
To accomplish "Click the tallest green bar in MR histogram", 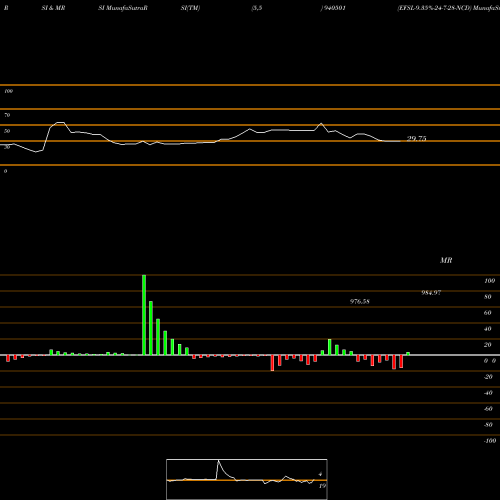I will tap(144, 315).
